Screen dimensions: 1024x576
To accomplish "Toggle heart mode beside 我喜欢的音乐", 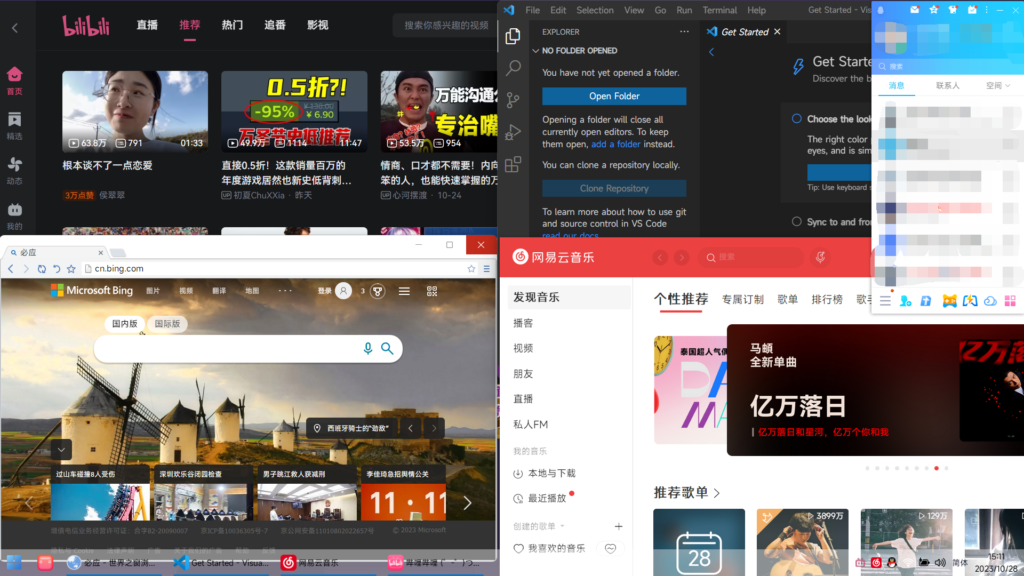I will (610, 549).
